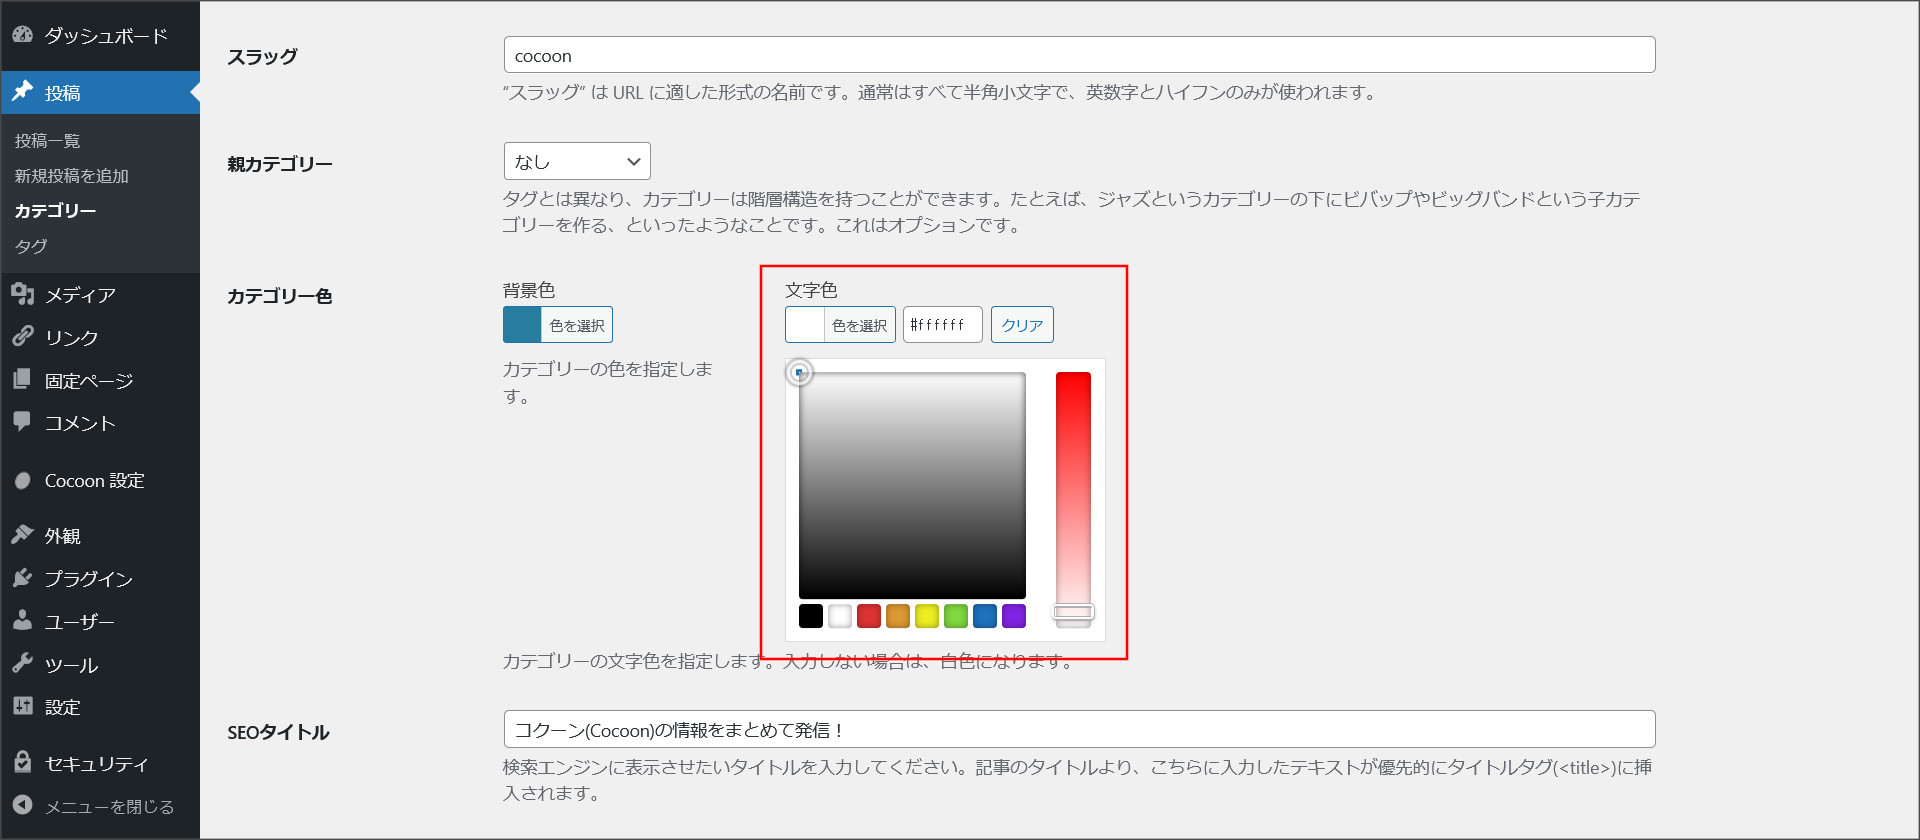This screenshot has width=1920, height=840.
Task: Pick the purple palette swatch
Action: pos(1014,616)
